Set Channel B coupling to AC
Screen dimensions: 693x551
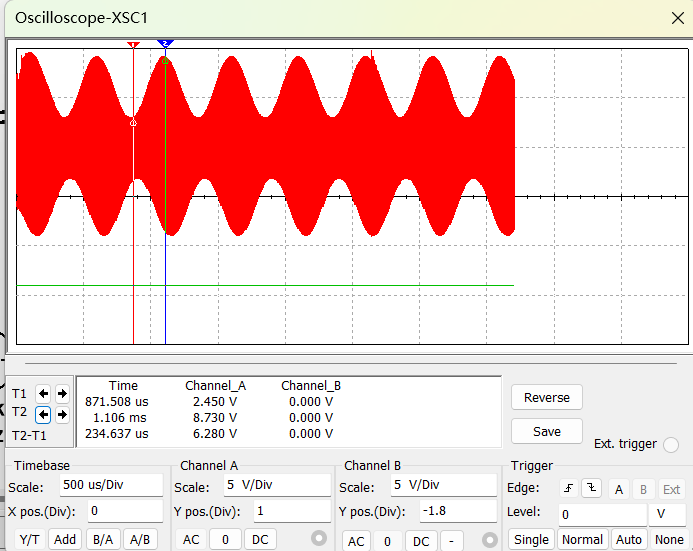point(356,541)
